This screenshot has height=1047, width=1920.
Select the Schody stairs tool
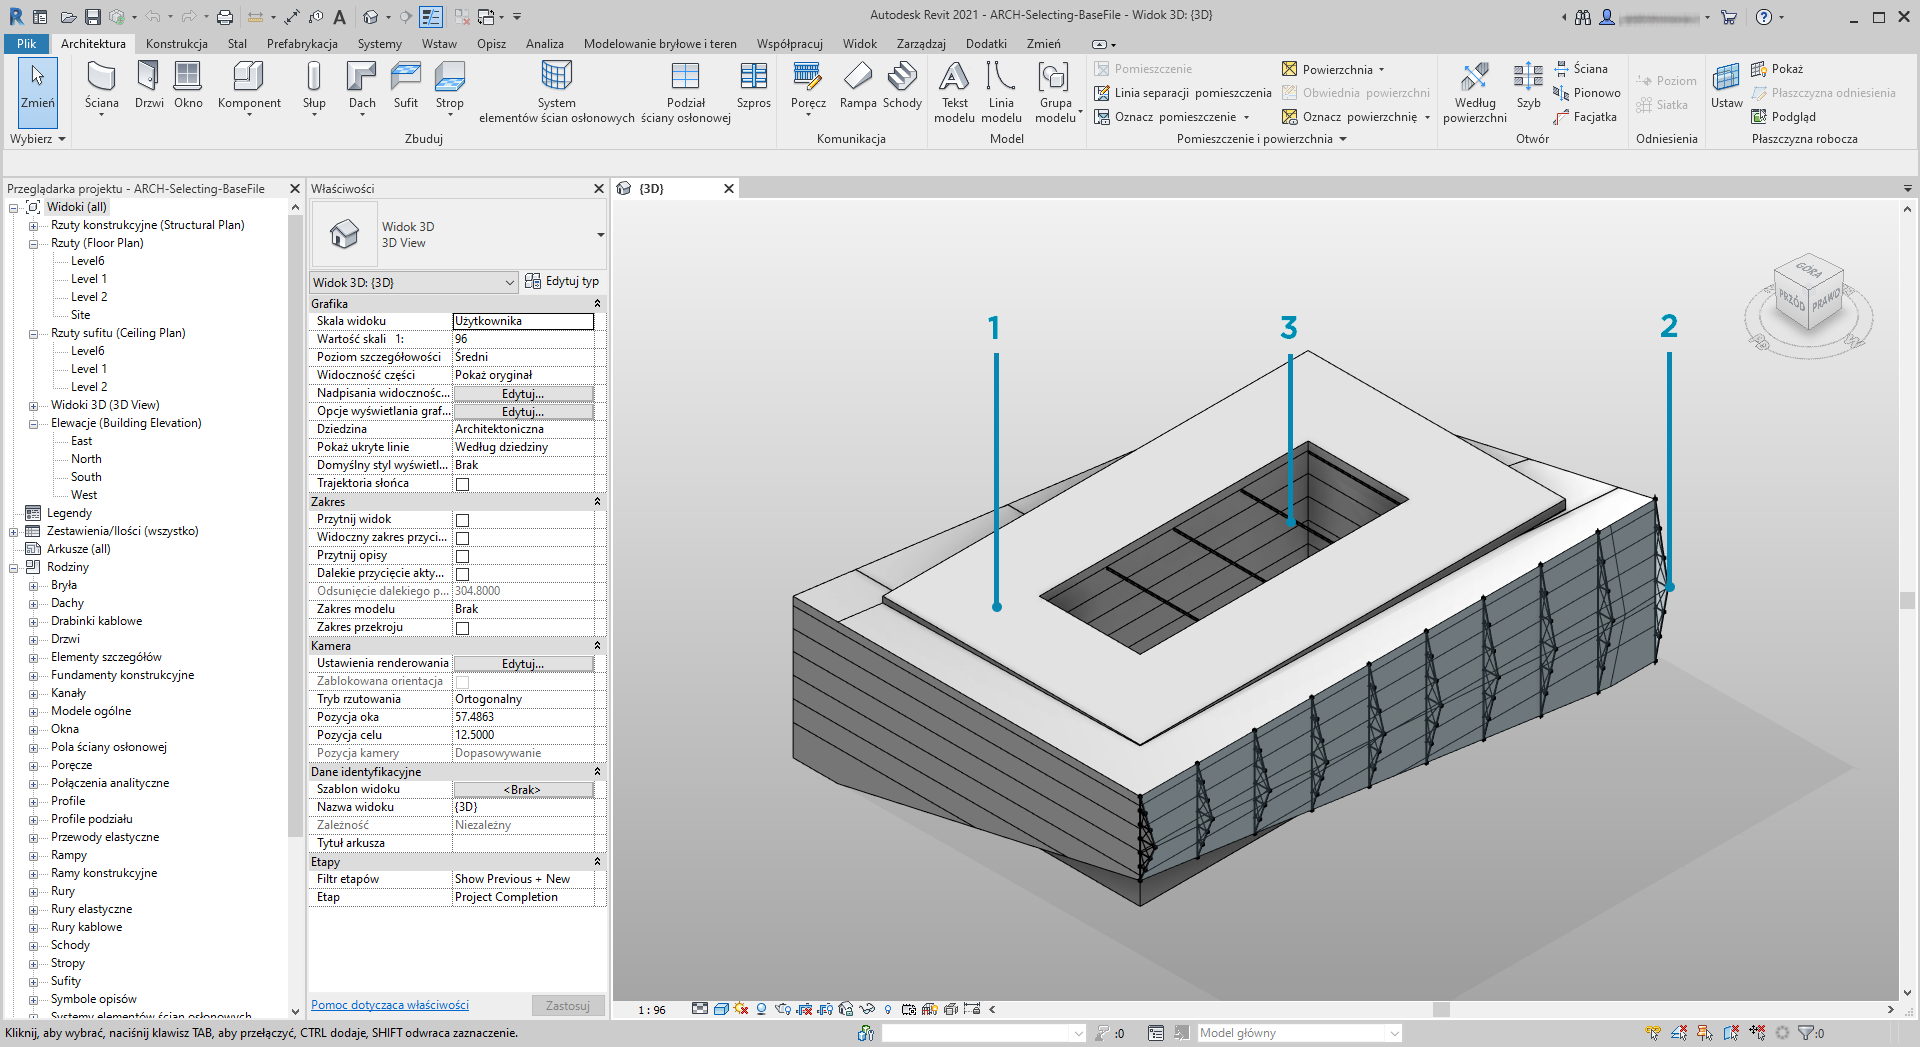[x=902, y=86]
